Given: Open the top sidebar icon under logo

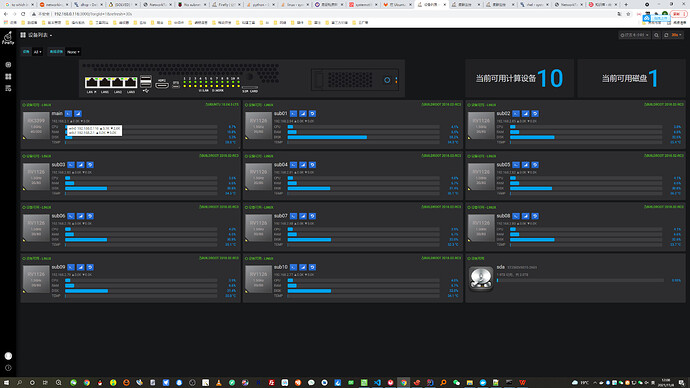Looking at the screenshot, I should (8, 65).
